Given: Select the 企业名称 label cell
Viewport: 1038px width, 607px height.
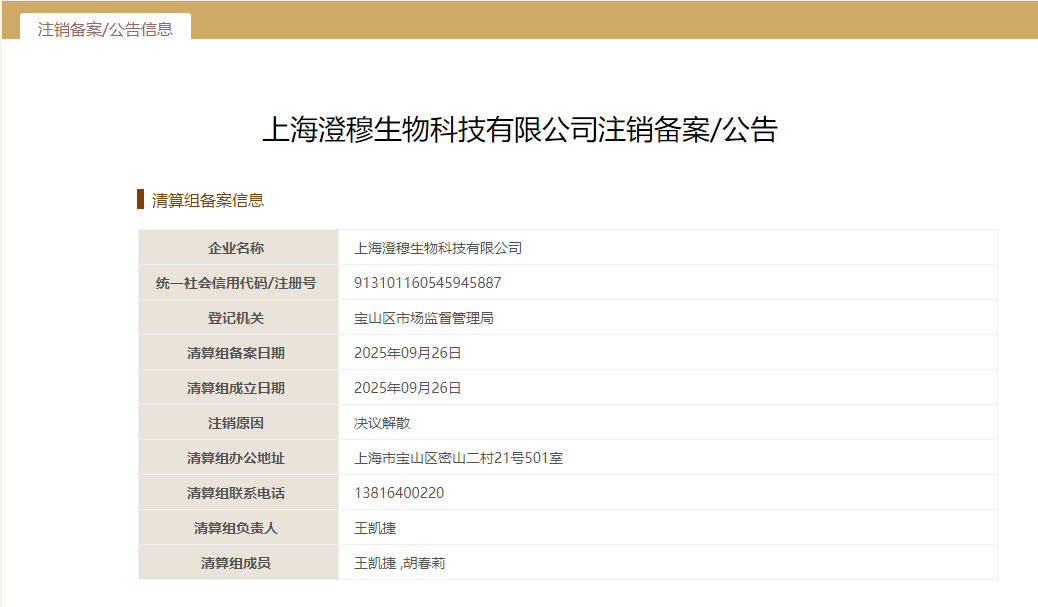Looking at the screenshot, I should (236, 248).
